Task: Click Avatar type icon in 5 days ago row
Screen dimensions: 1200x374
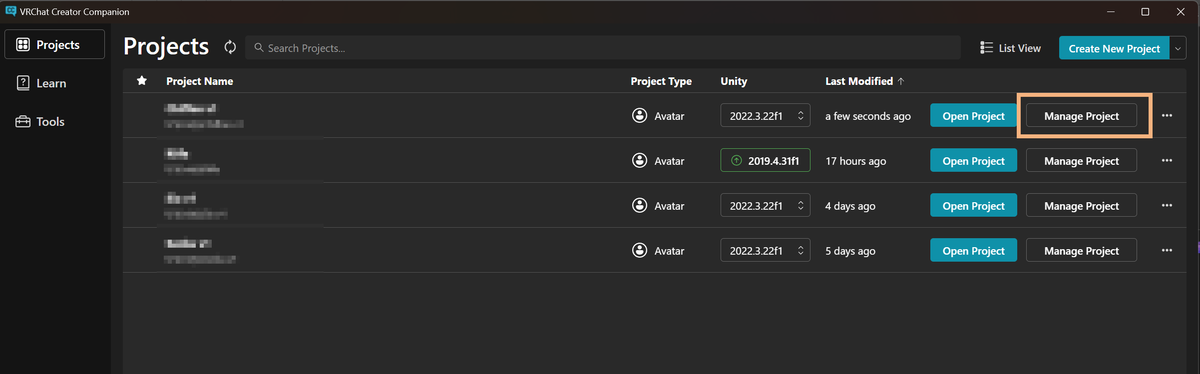Action: click(640, 250)
